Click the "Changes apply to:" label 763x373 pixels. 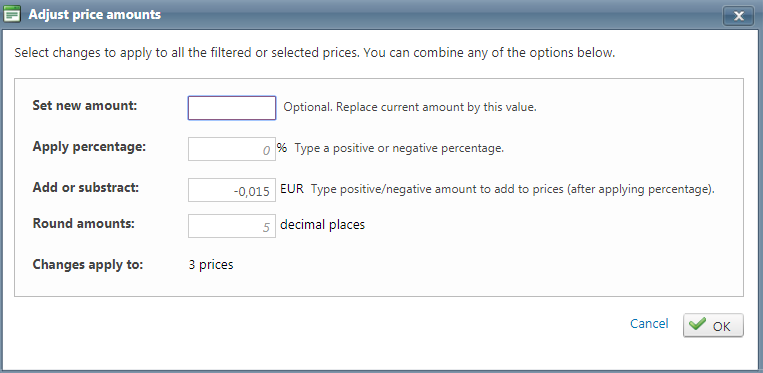coord(88,265)
